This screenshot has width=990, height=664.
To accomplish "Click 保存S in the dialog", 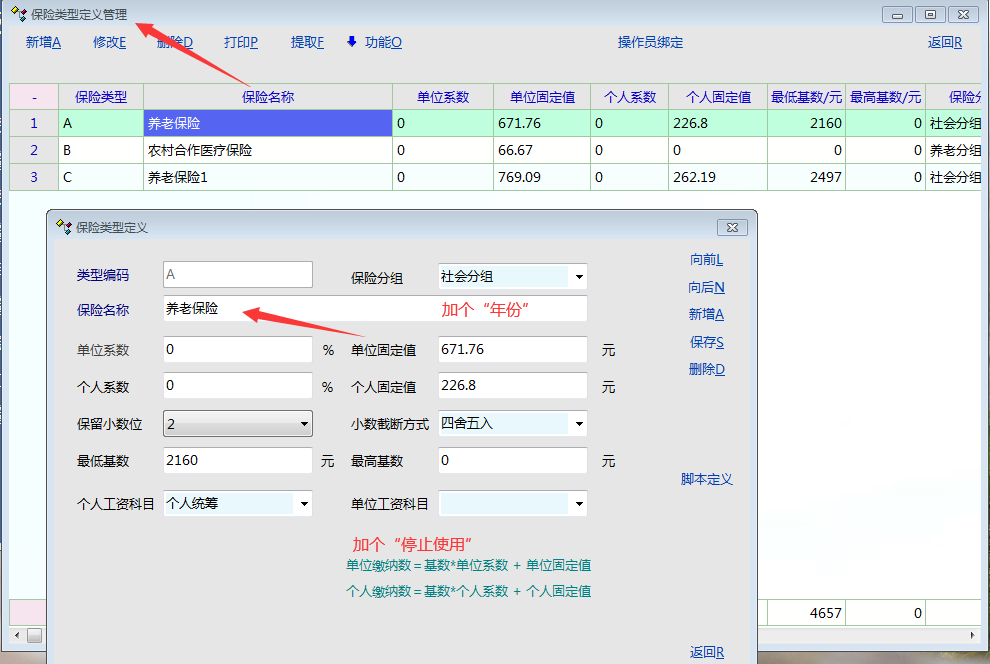I will 706,342.
